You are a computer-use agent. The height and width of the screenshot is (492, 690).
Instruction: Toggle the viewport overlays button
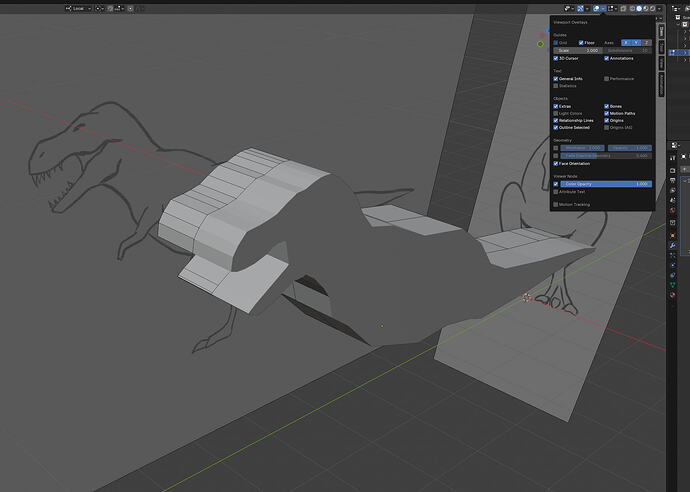click(x=596, y=8)
